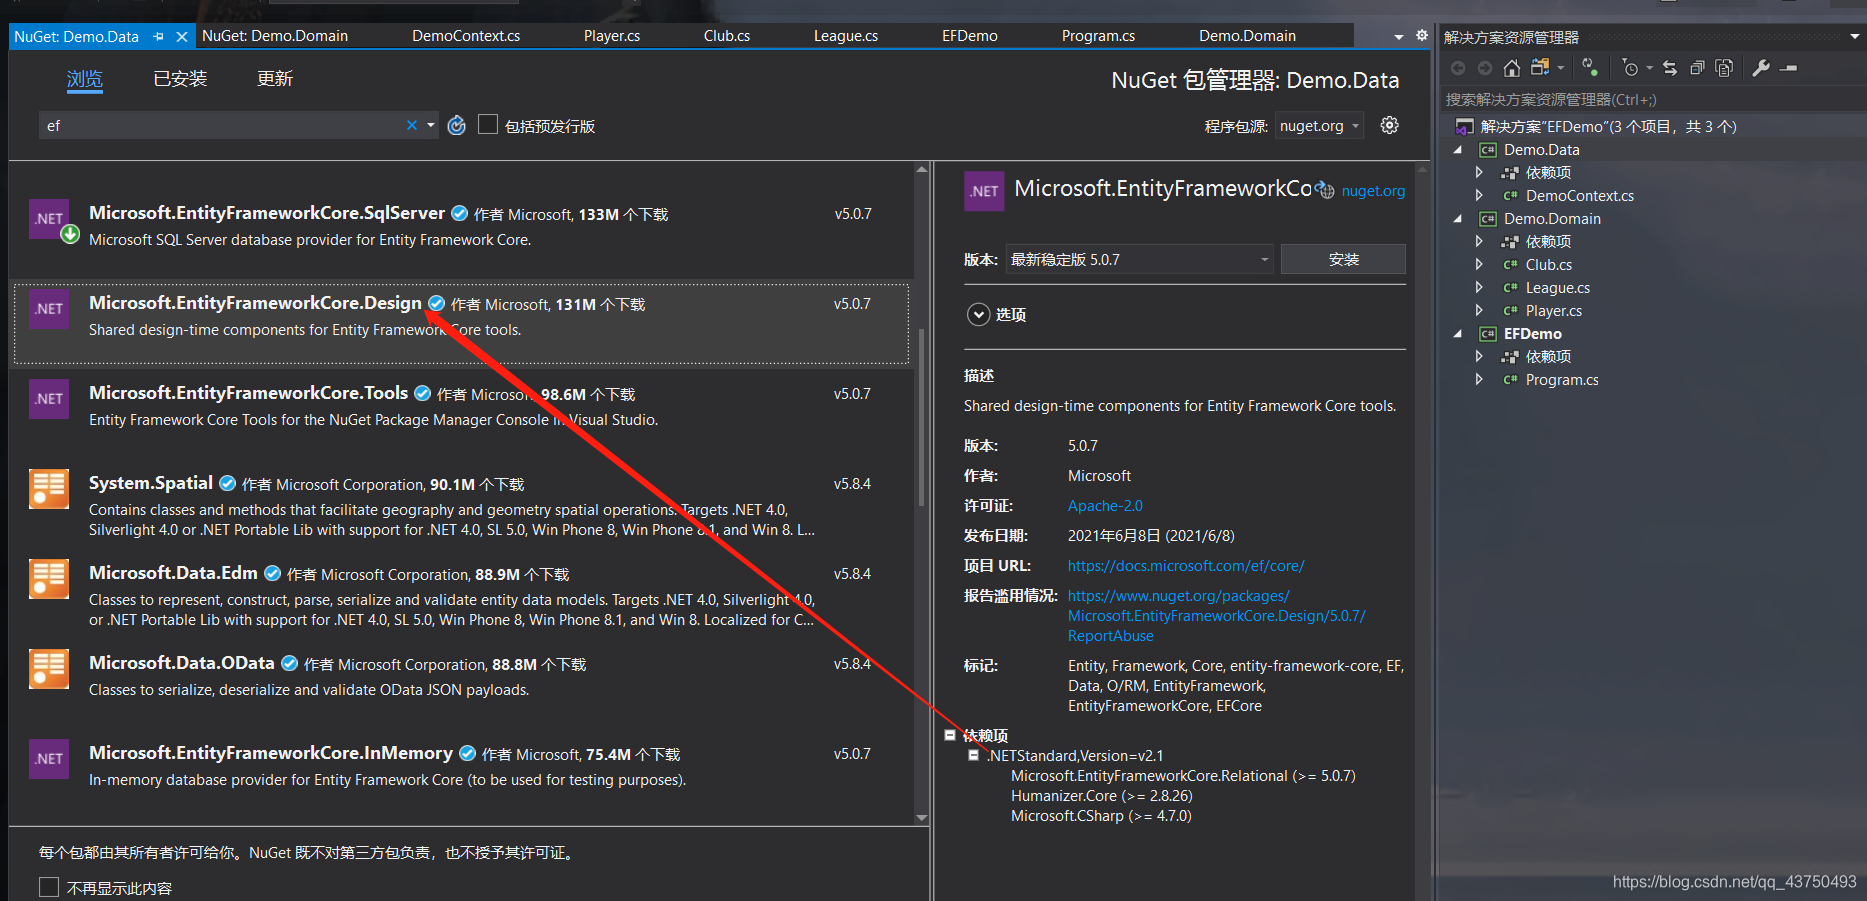Click the solution 'EFDemo' icon node
Image resolution: width=1867 pixels, height=901 pixels.
[1465, 127]
